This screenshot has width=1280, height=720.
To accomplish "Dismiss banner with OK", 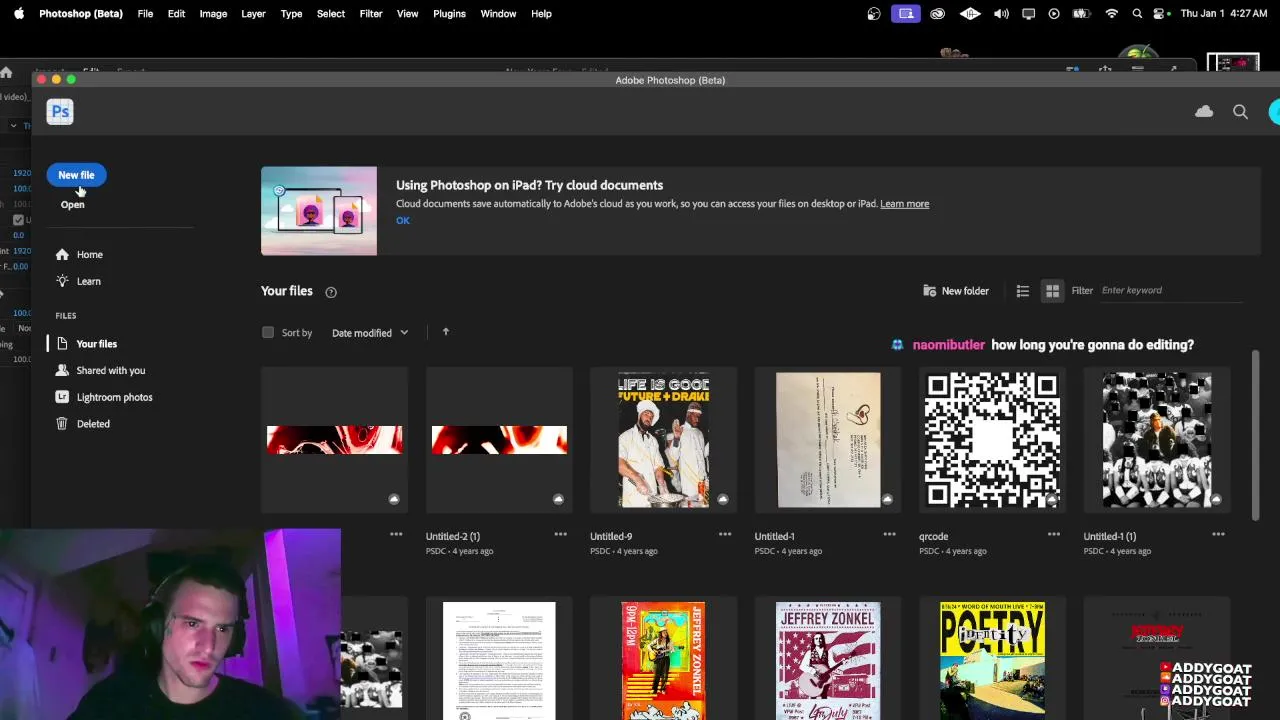I will (x=403, y=221).
